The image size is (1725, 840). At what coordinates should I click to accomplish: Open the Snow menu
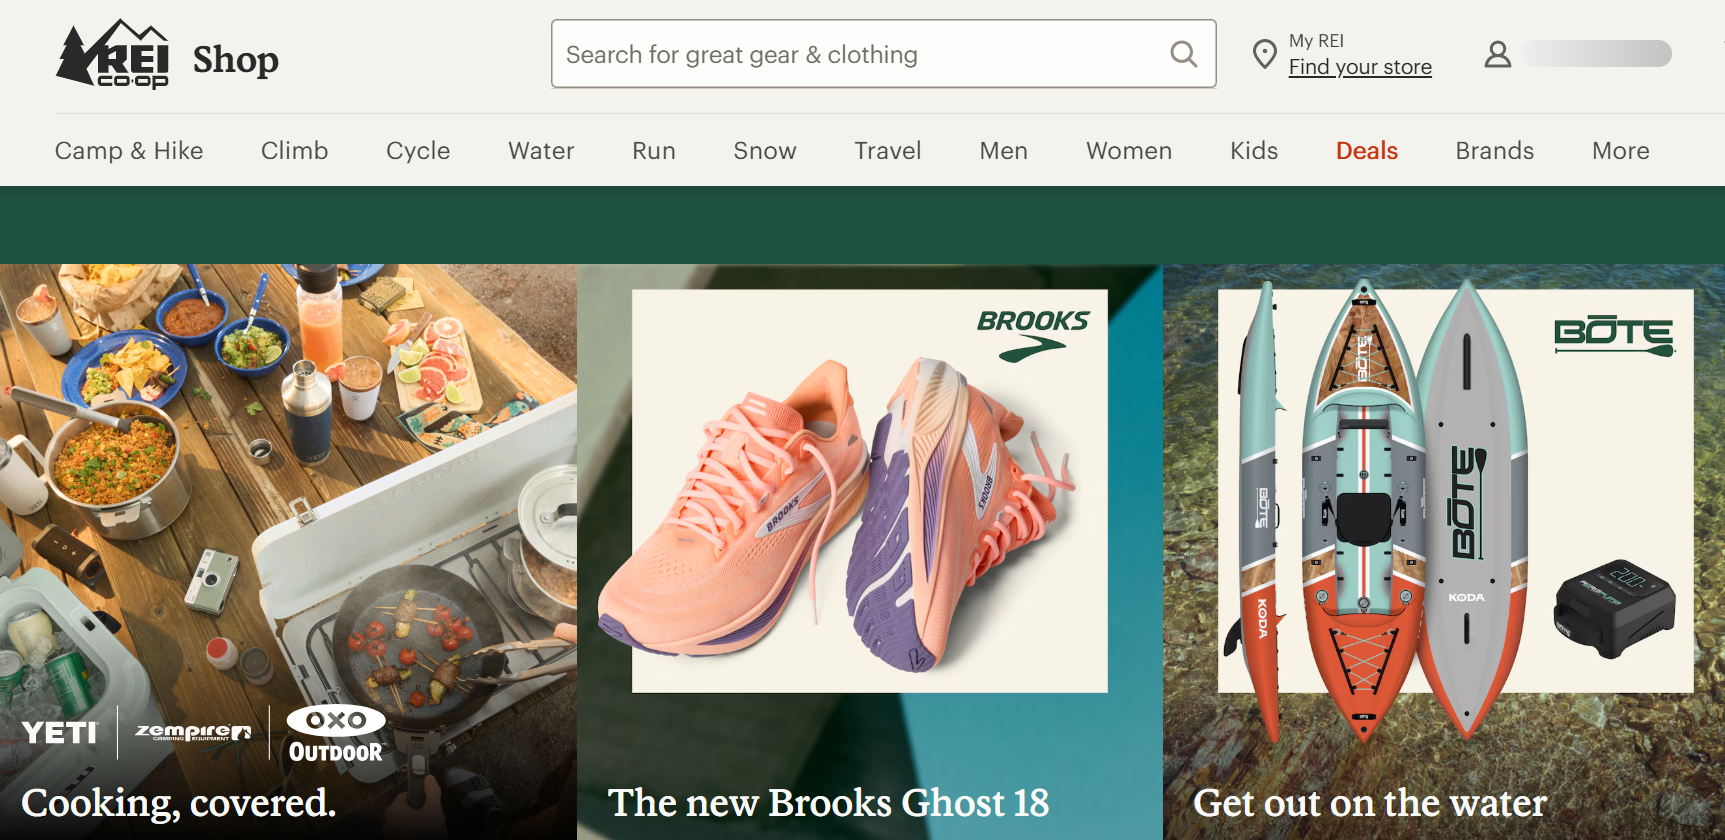tap(765, 151)
